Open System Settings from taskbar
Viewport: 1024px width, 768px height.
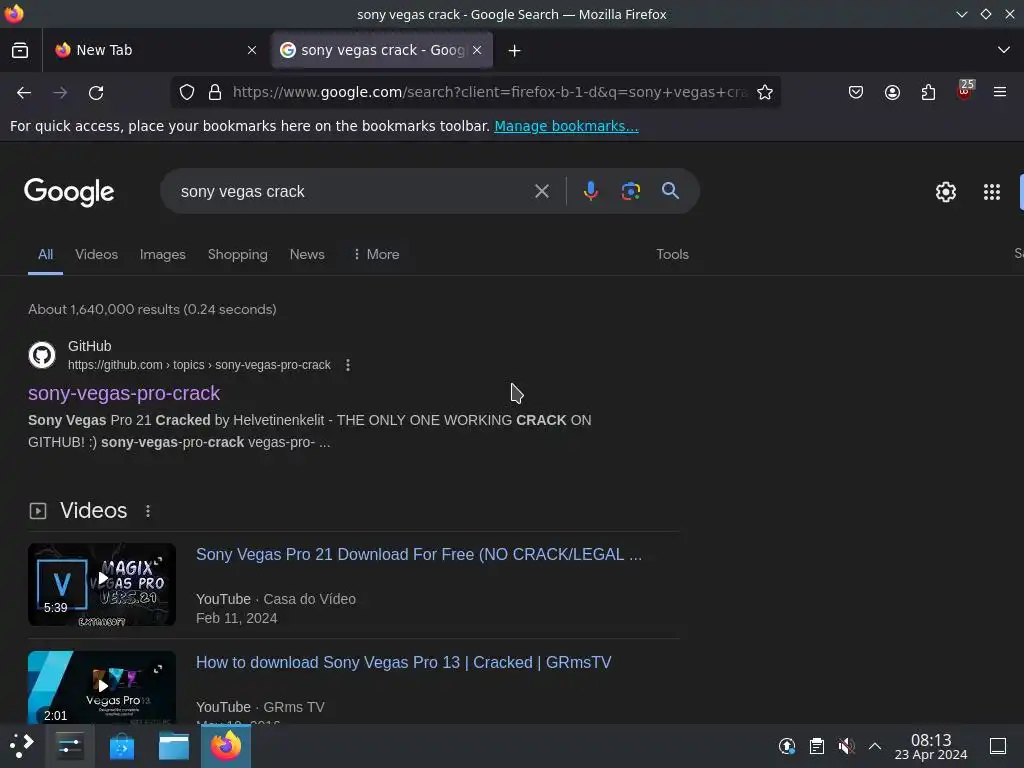(x=70, y=746)
